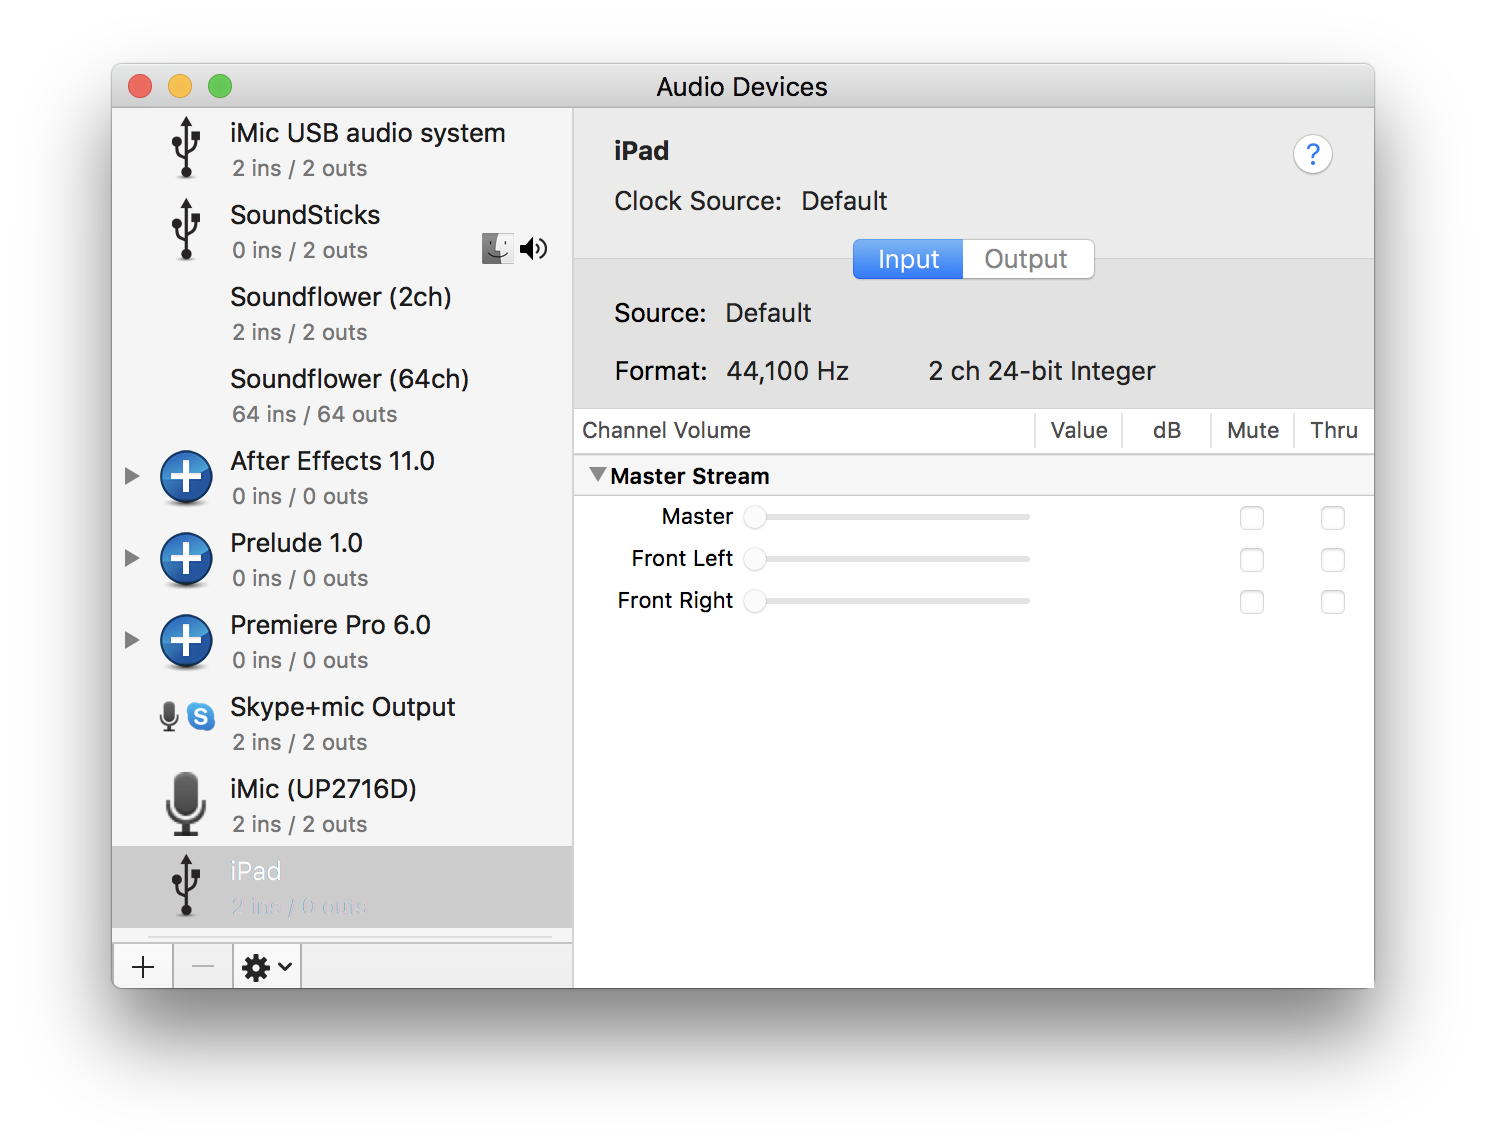The width and height of the screenshot is (1486, 1148).
Task: Click the Value column header
Action: [x=1079, y=430]
